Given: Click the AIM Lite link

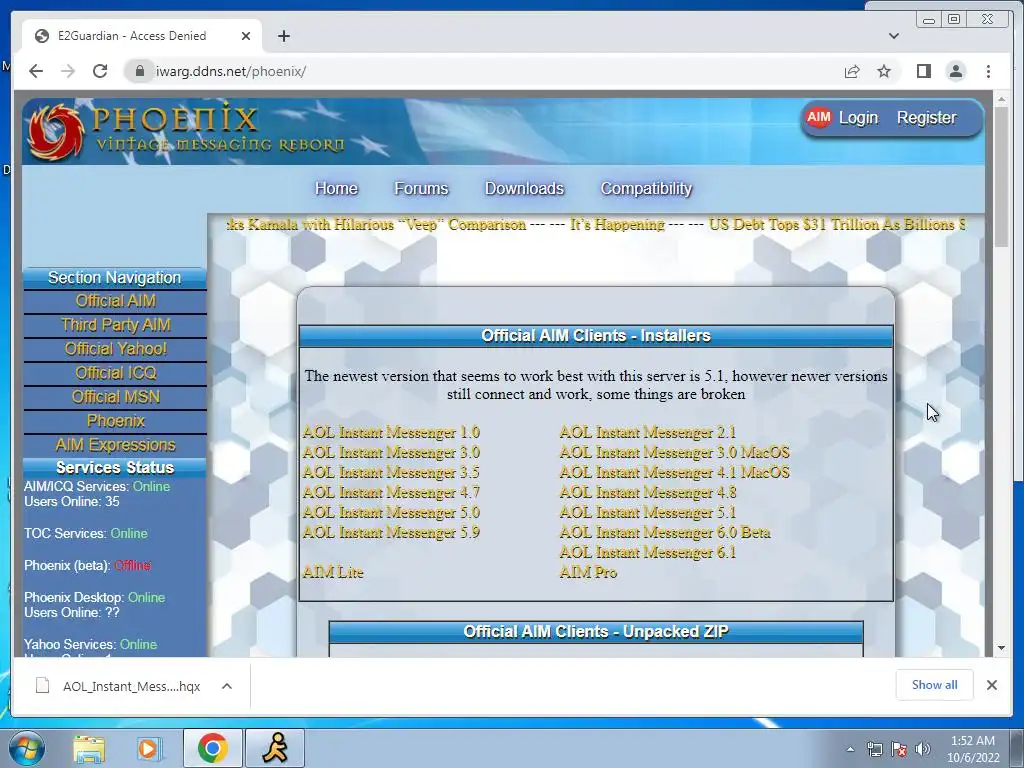Looking at the screenshot, I should [x=333, y=572].
